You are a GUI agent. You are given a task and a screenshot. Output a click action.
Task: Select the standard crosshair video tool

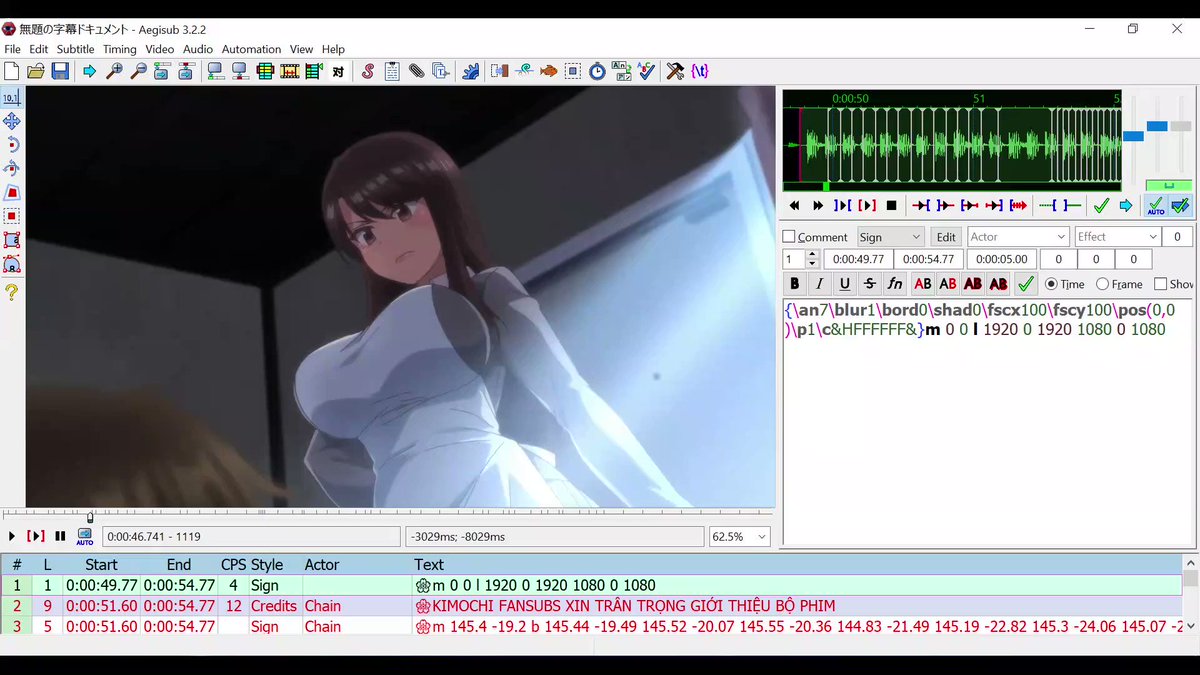[x=12, y=97]
